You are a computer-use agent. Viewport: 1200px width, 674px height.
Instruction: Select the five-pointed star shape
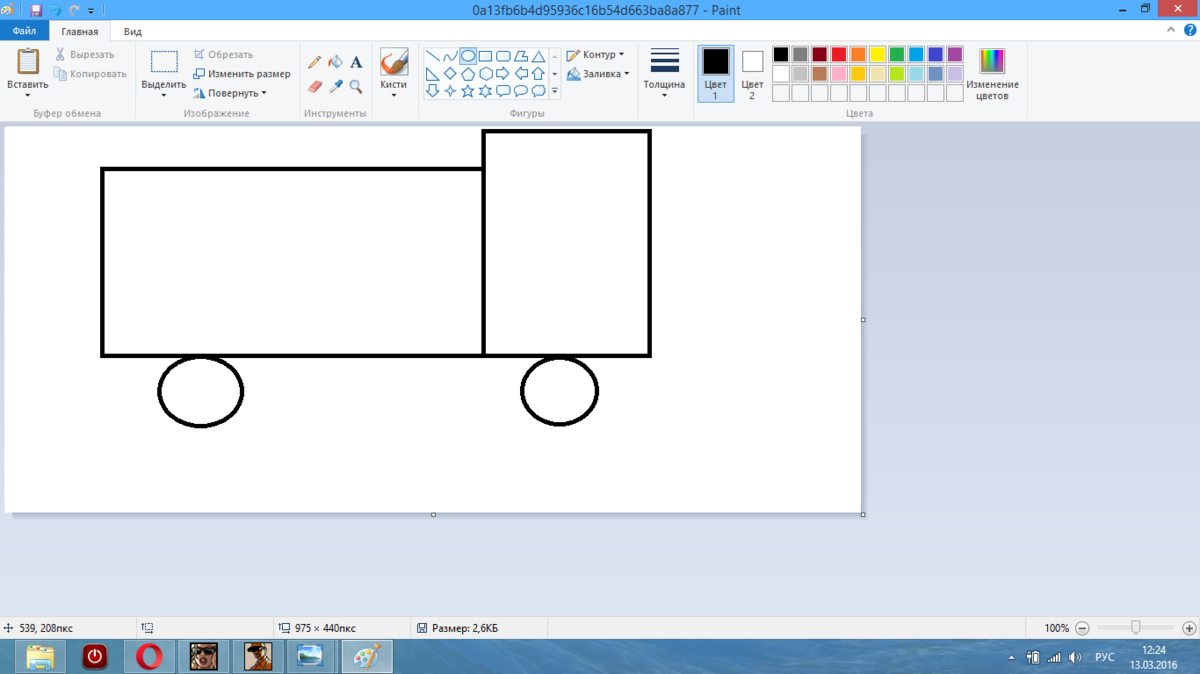click(x=467, y=90)
